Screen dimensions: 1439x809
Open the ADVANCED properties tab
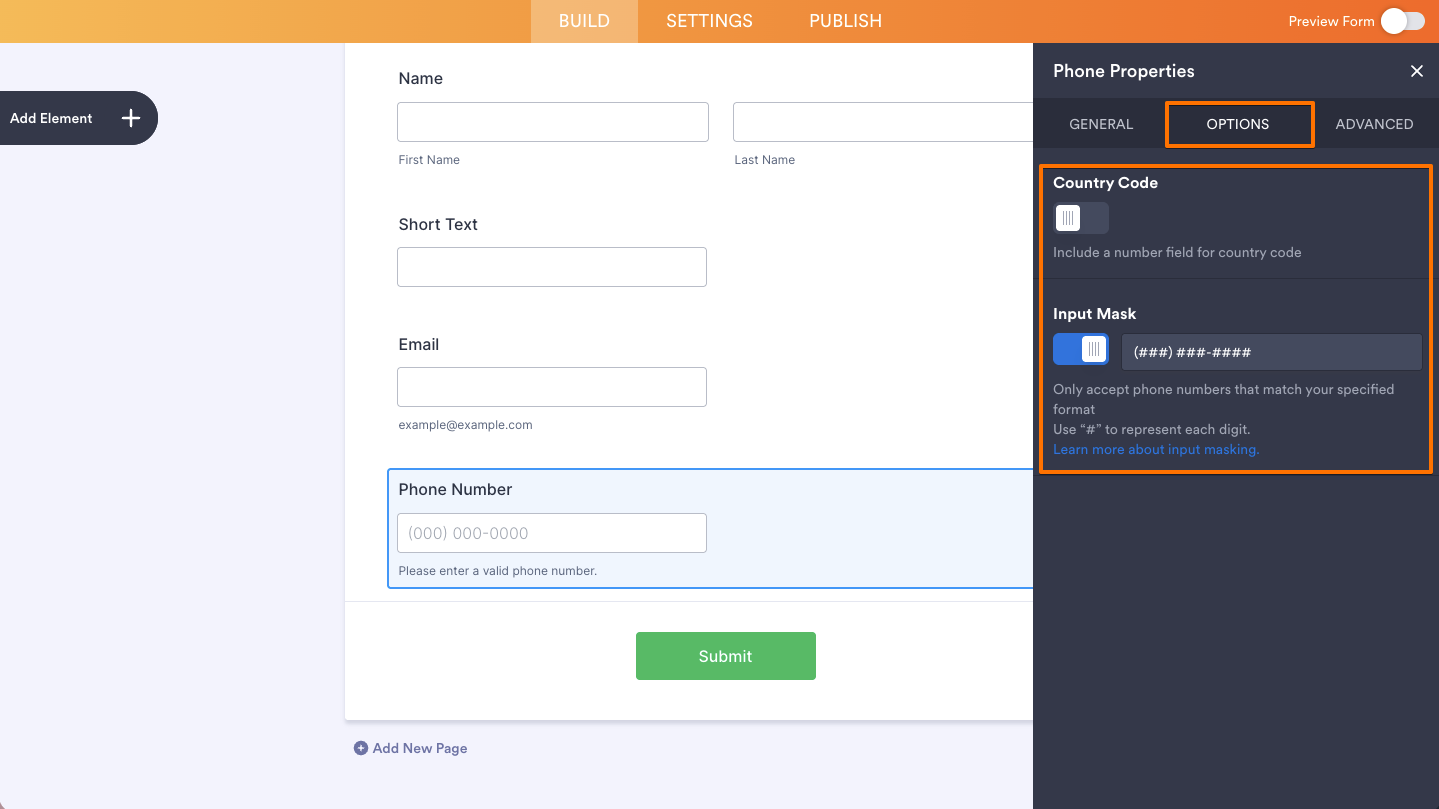pyautogui.click(x=1374, y=124)
